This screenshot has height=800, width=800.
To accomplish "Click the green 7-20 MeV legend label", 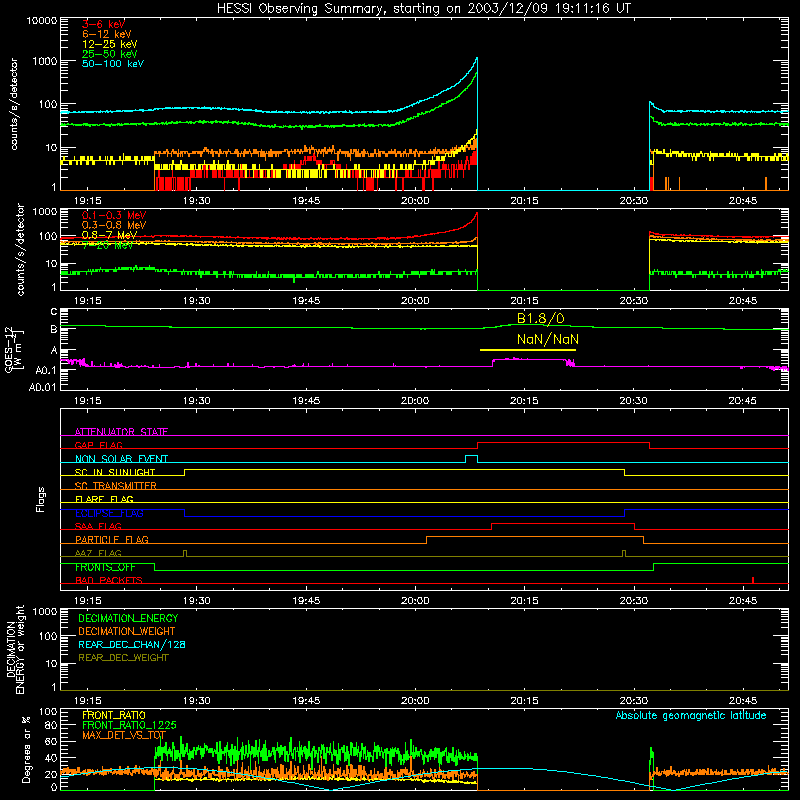I will (x=107, y=245).
